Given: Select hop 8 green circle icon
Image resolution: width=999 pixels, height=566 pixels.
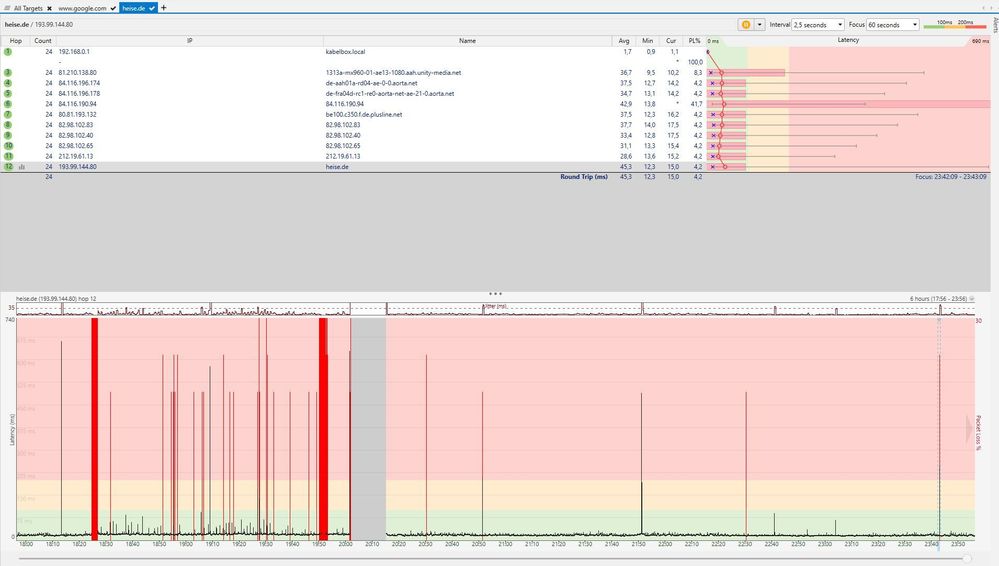Looking at the screenshot, I should tap(8, 125).
